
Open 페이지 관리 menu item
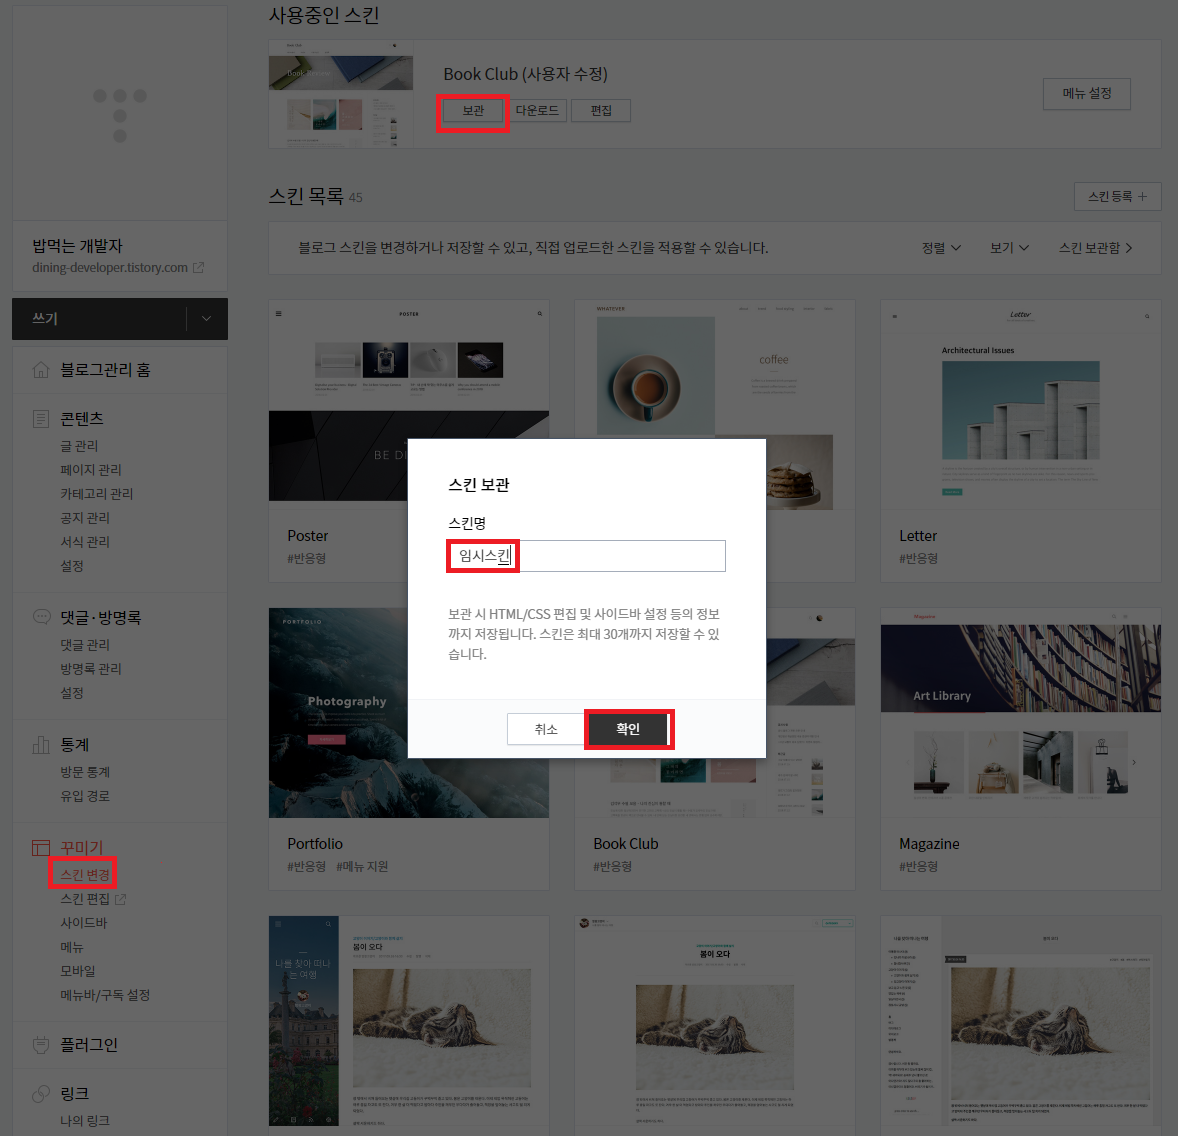[90, 470]
